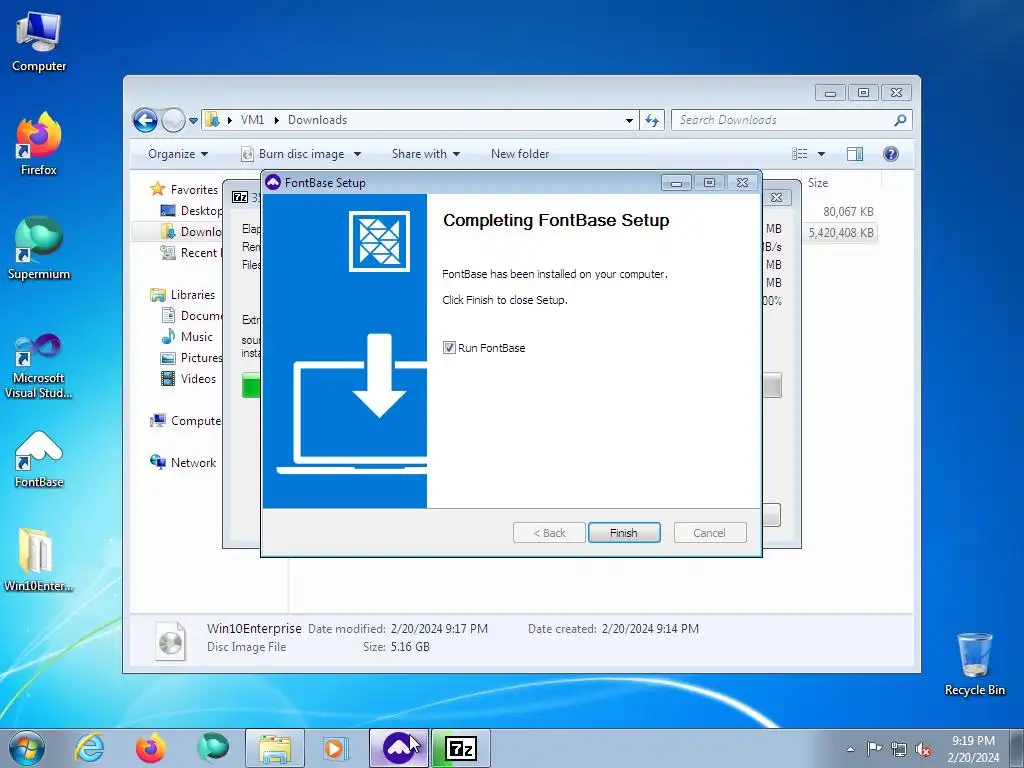Change the view icon in Explorer

tap(799, 154)
